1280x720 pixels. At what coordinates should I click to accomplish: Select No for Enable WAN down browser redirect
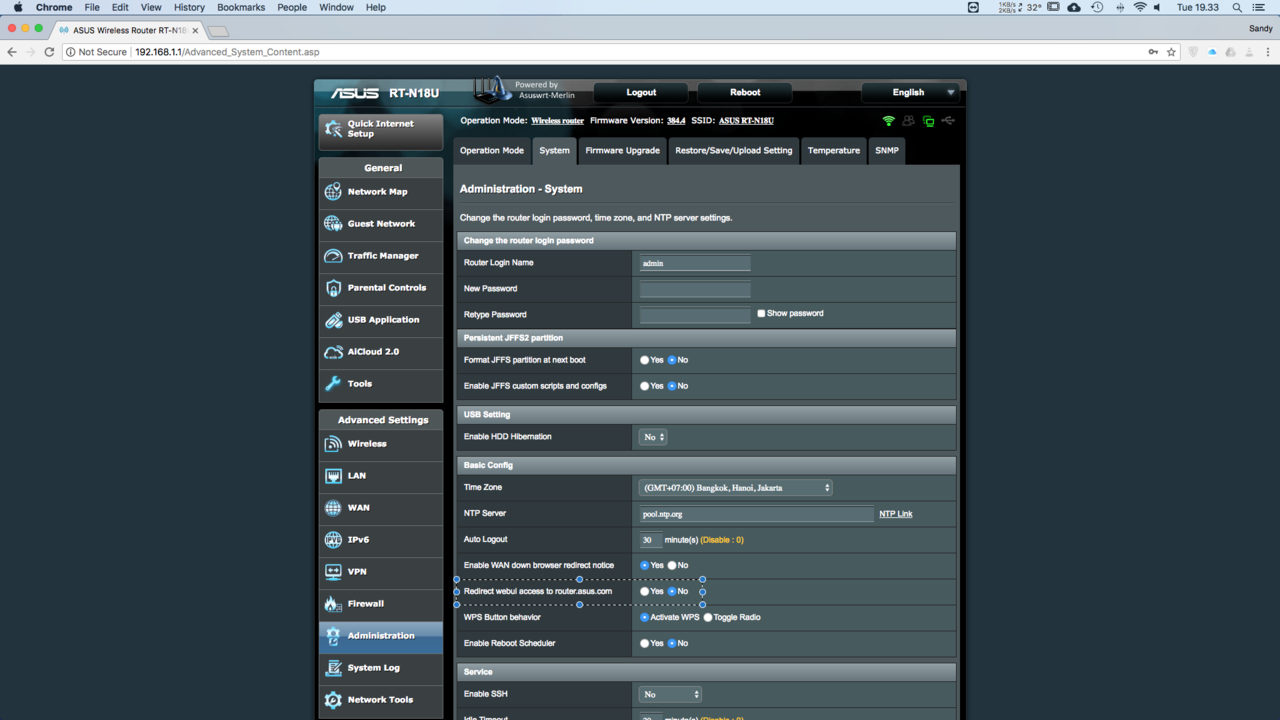pos(672,566)
